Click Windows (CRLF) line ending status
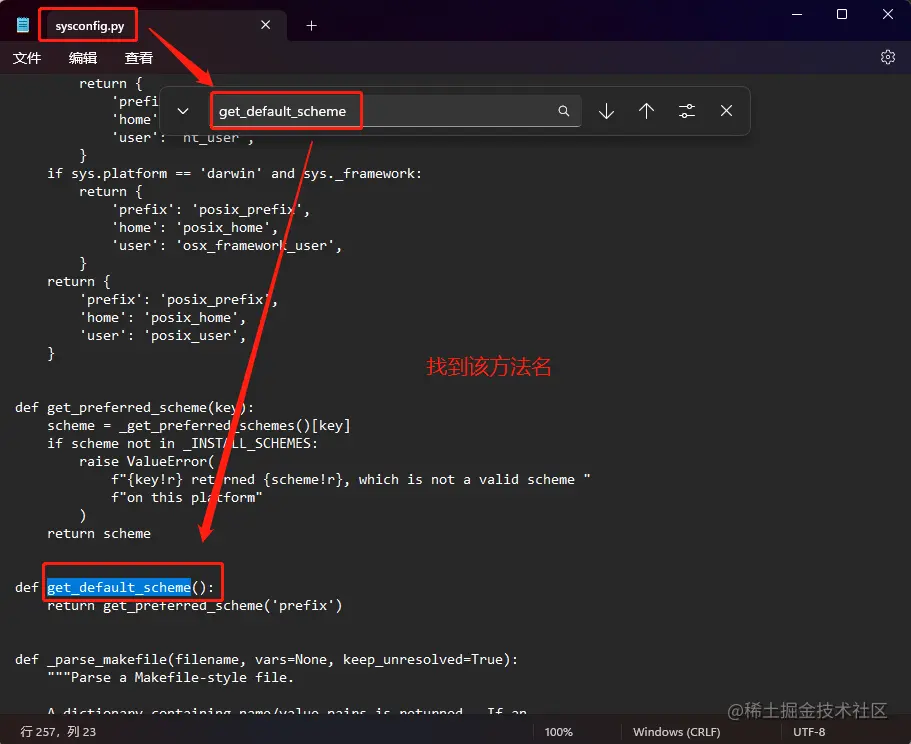Screen dimensions: 911x744 pyautogui.click(x=677, y=732)
